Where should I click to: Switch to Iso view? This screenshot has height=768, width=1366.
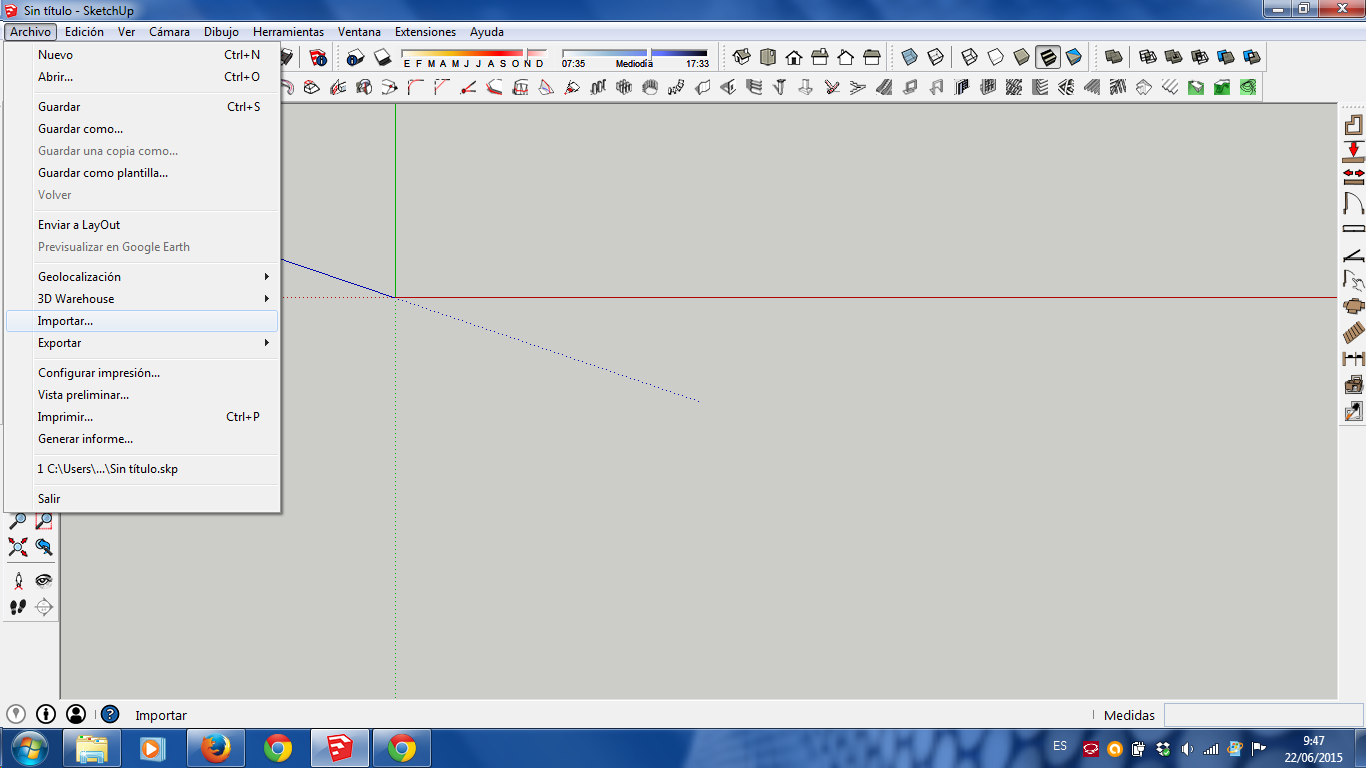click(742, 57)
